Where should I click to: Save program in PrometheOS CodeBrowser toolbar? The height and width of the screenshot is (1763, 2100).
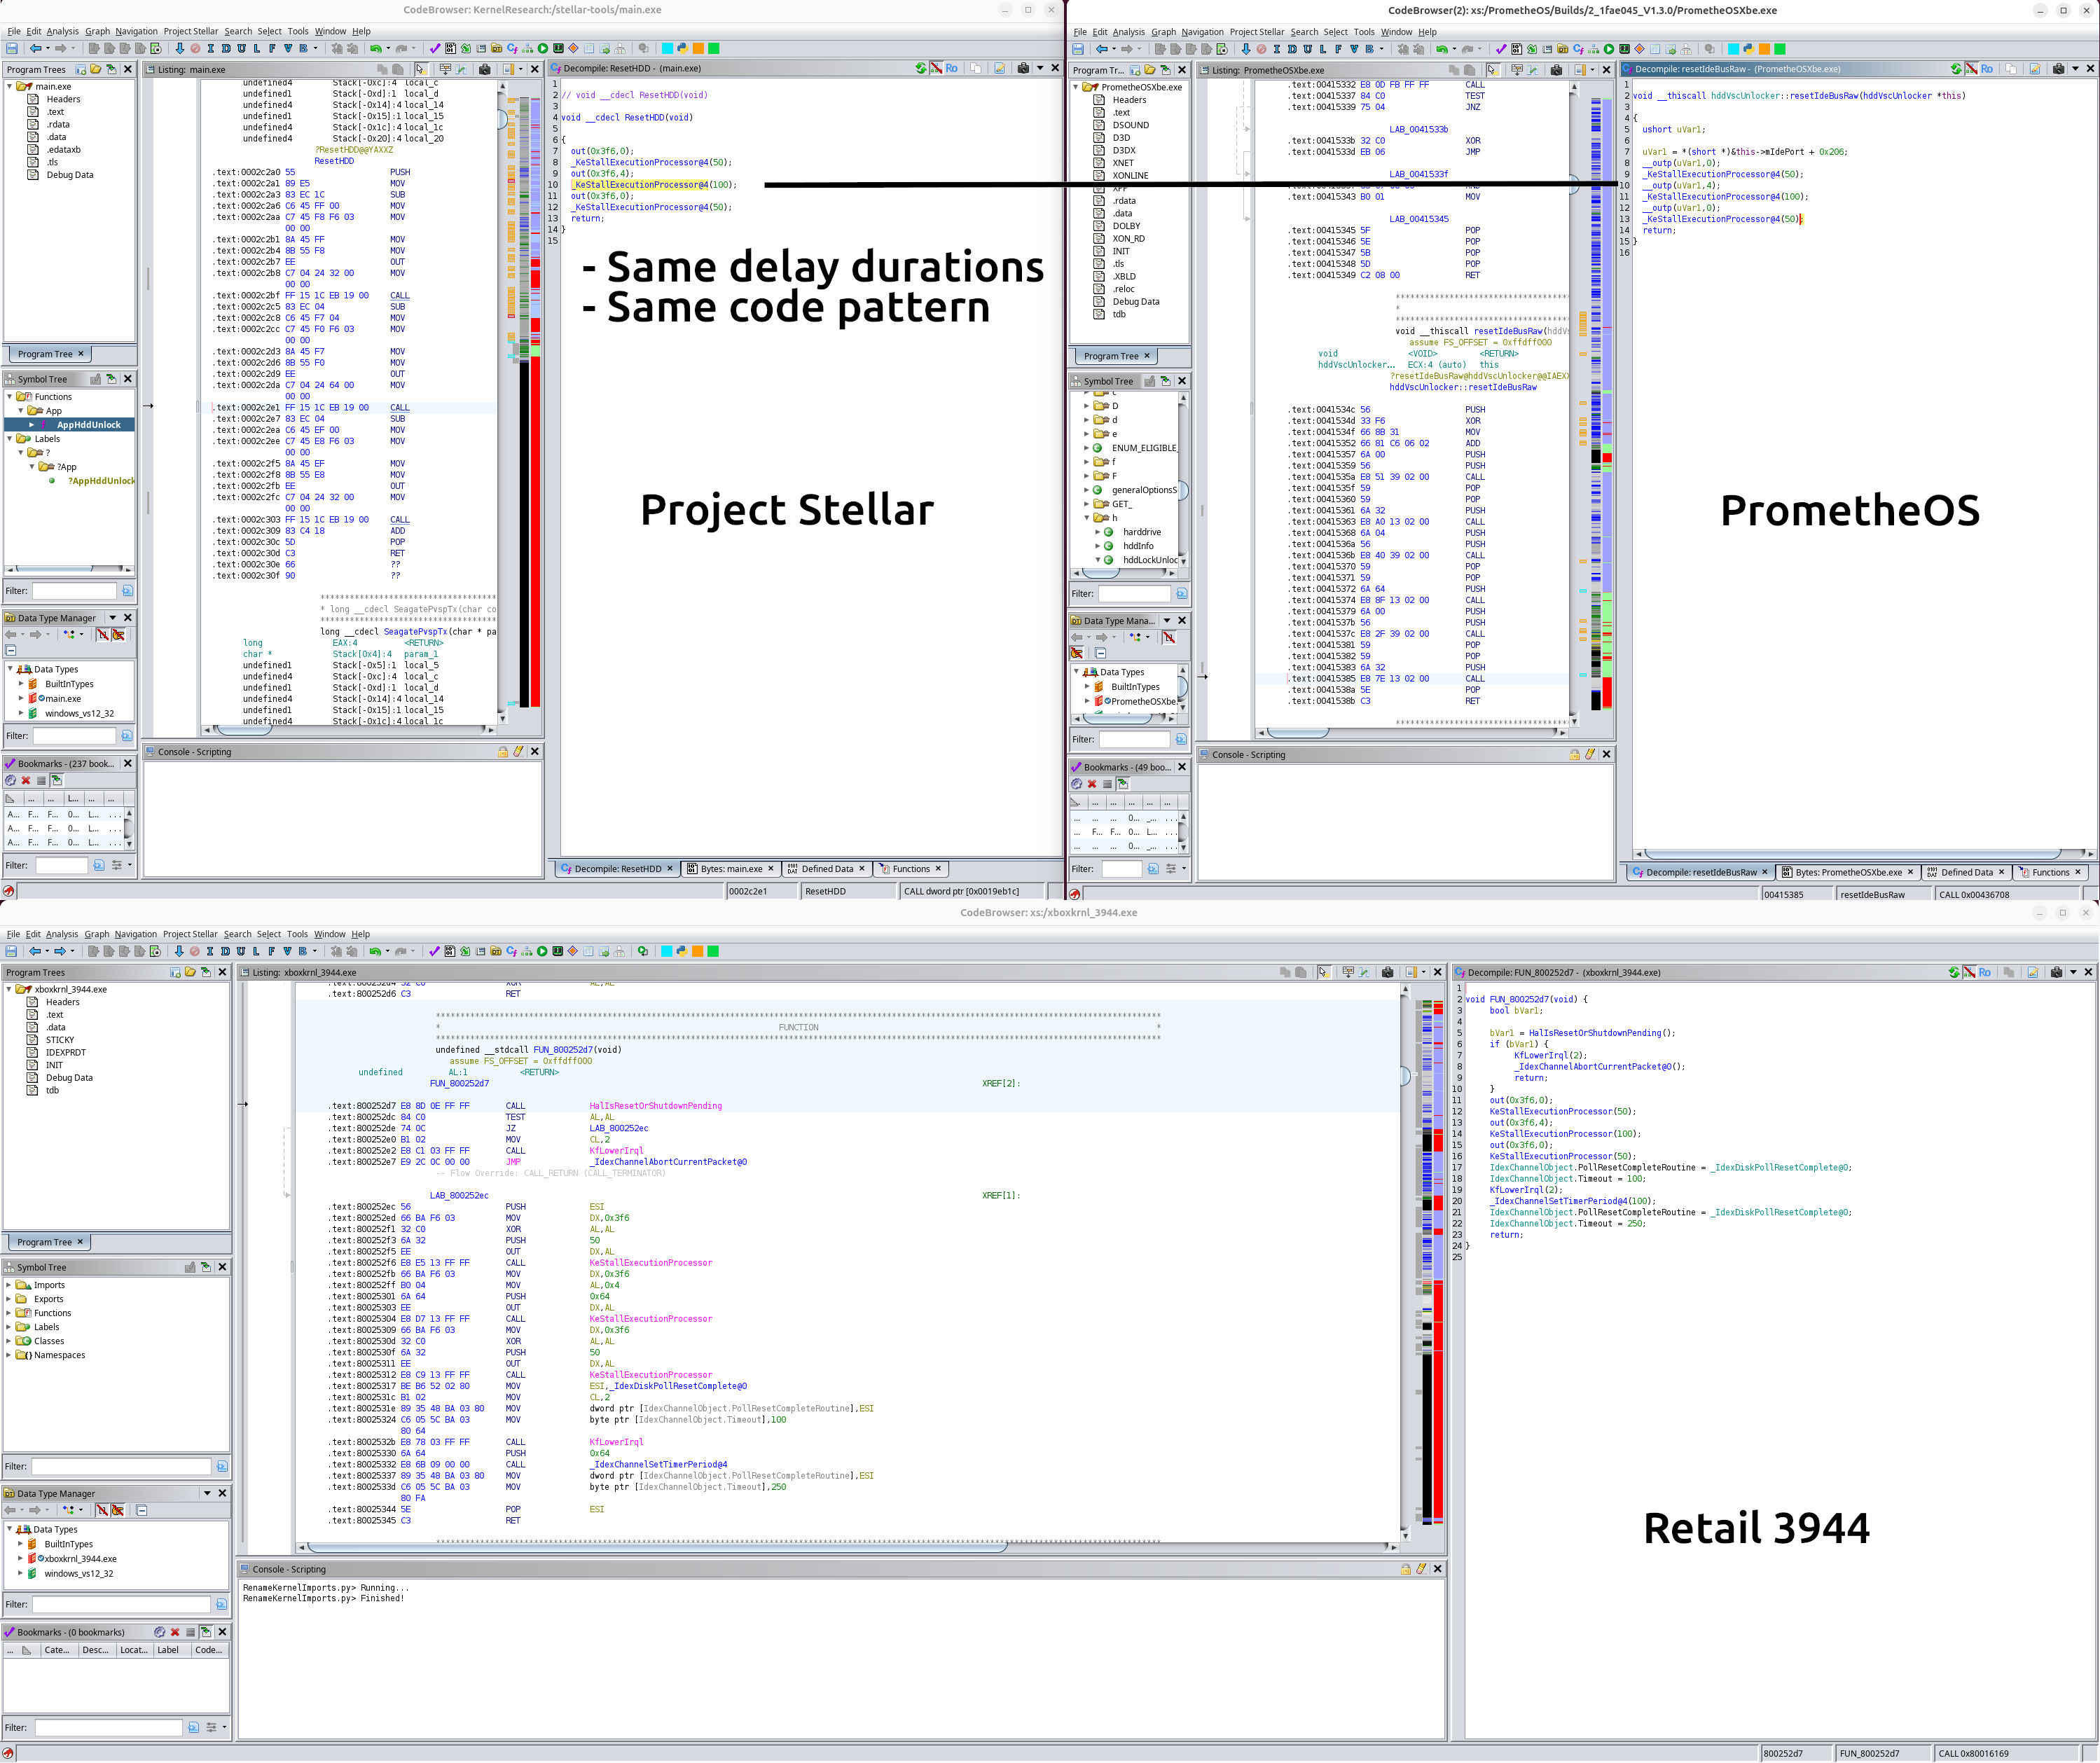point(1078,49)
